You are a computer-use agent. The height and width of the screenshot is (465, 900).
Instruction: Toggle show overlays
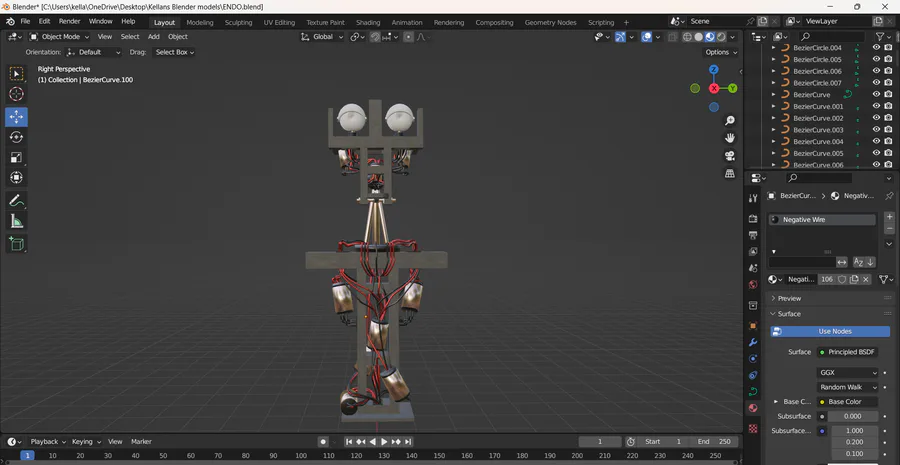pyautogui.click(x=646, y=37)
